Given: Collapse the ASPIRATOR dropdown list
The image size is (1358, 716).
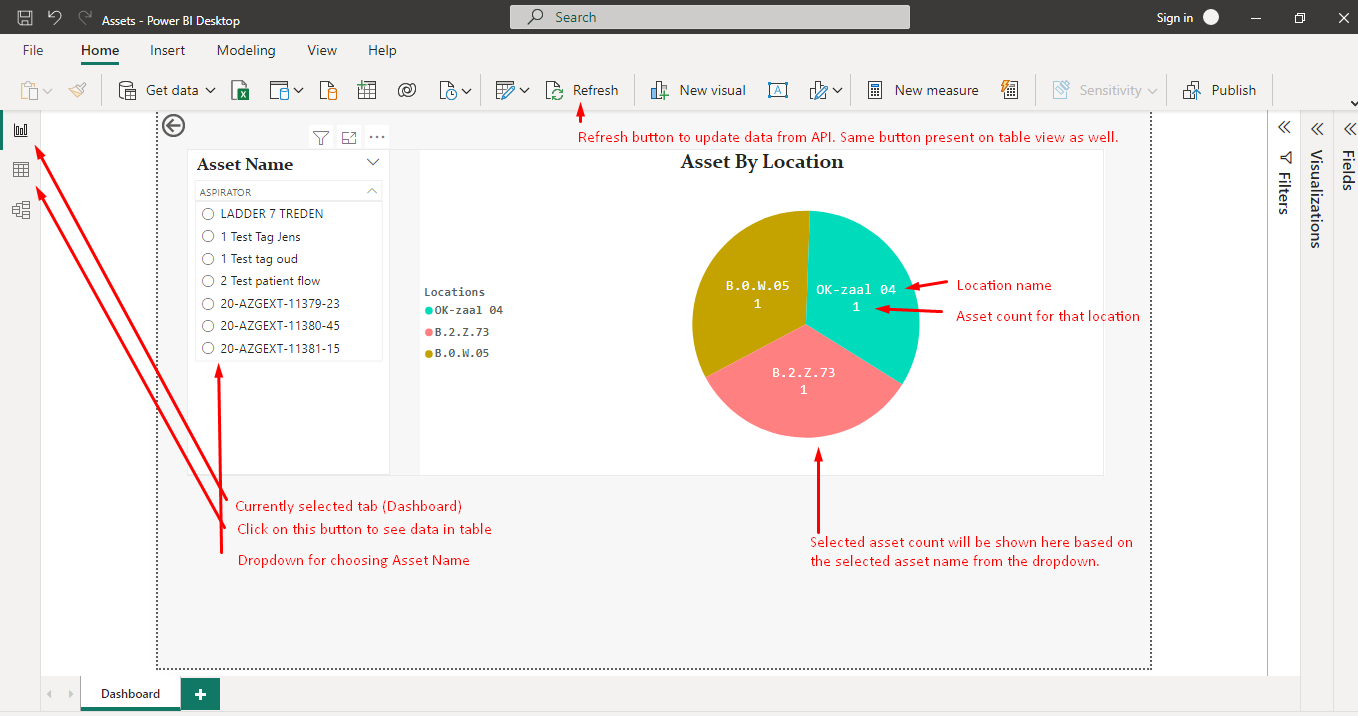Looking at the screenshot, I should pos(372,191).
